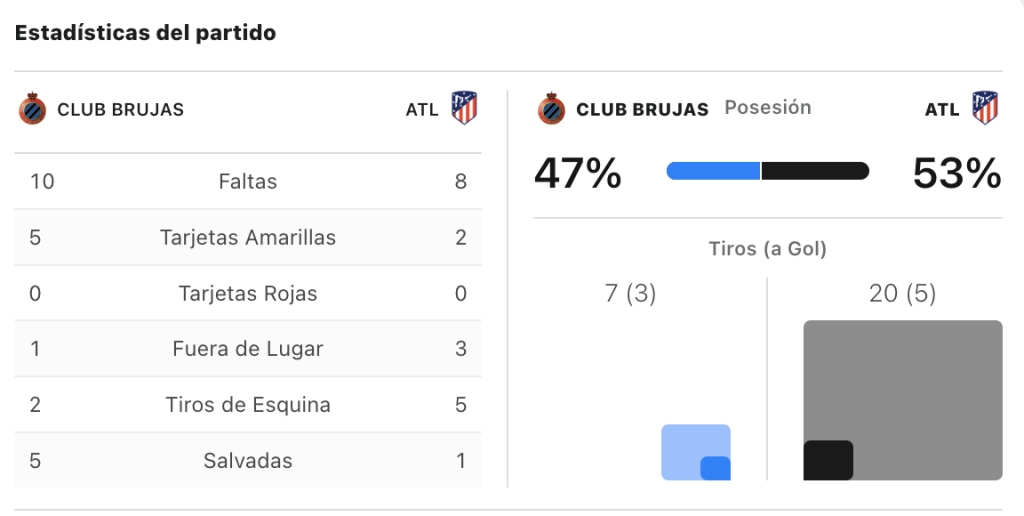The width and height of the screenshot is (1024, 516).
Task: Click the Club Brujas crest in stats table header
Action: 32,108
